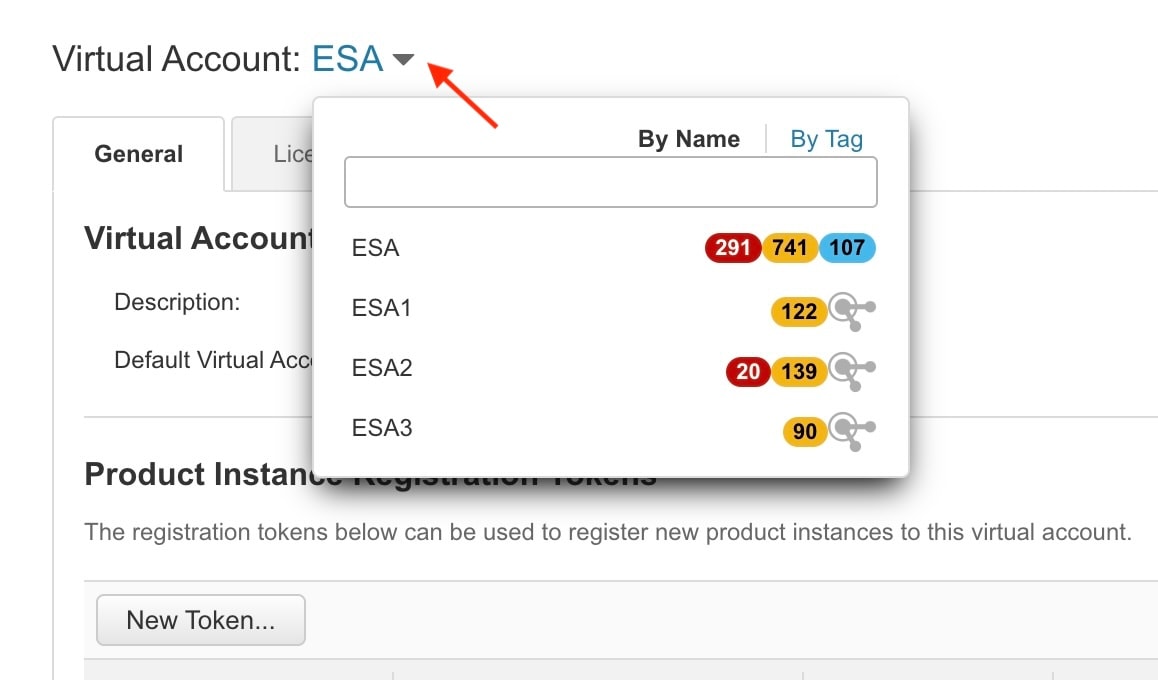1158x680 pixels.
Task: Click the ESA2 hierarchy node icon
Action: (852, 371)
